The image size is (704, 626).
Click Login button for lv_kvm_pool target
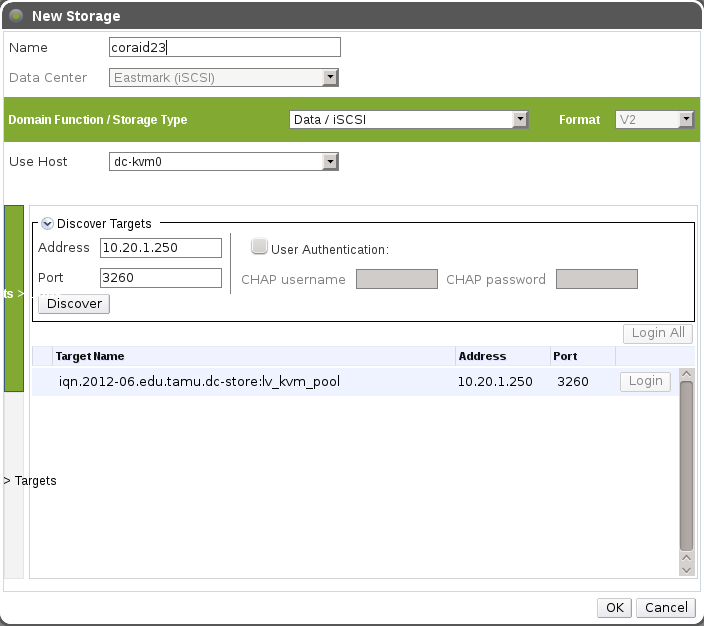pyautogui.click(x=645, y=381)
